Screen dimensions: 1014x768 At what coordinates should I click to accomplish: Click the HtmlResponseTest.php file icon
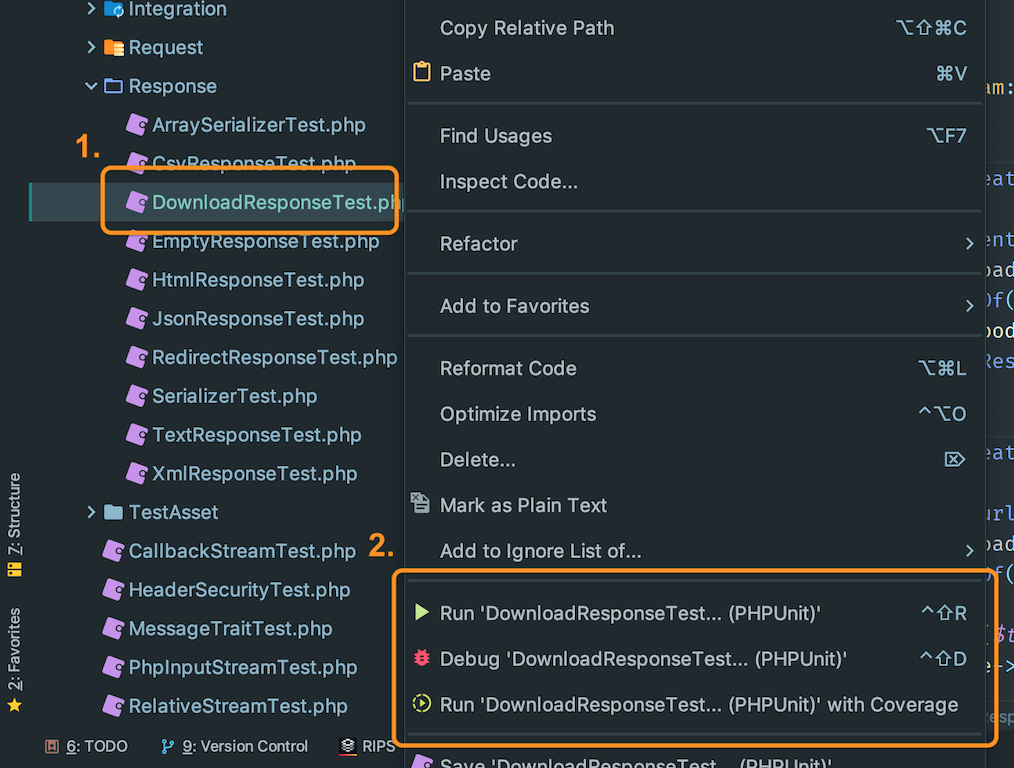pos(136,279)
